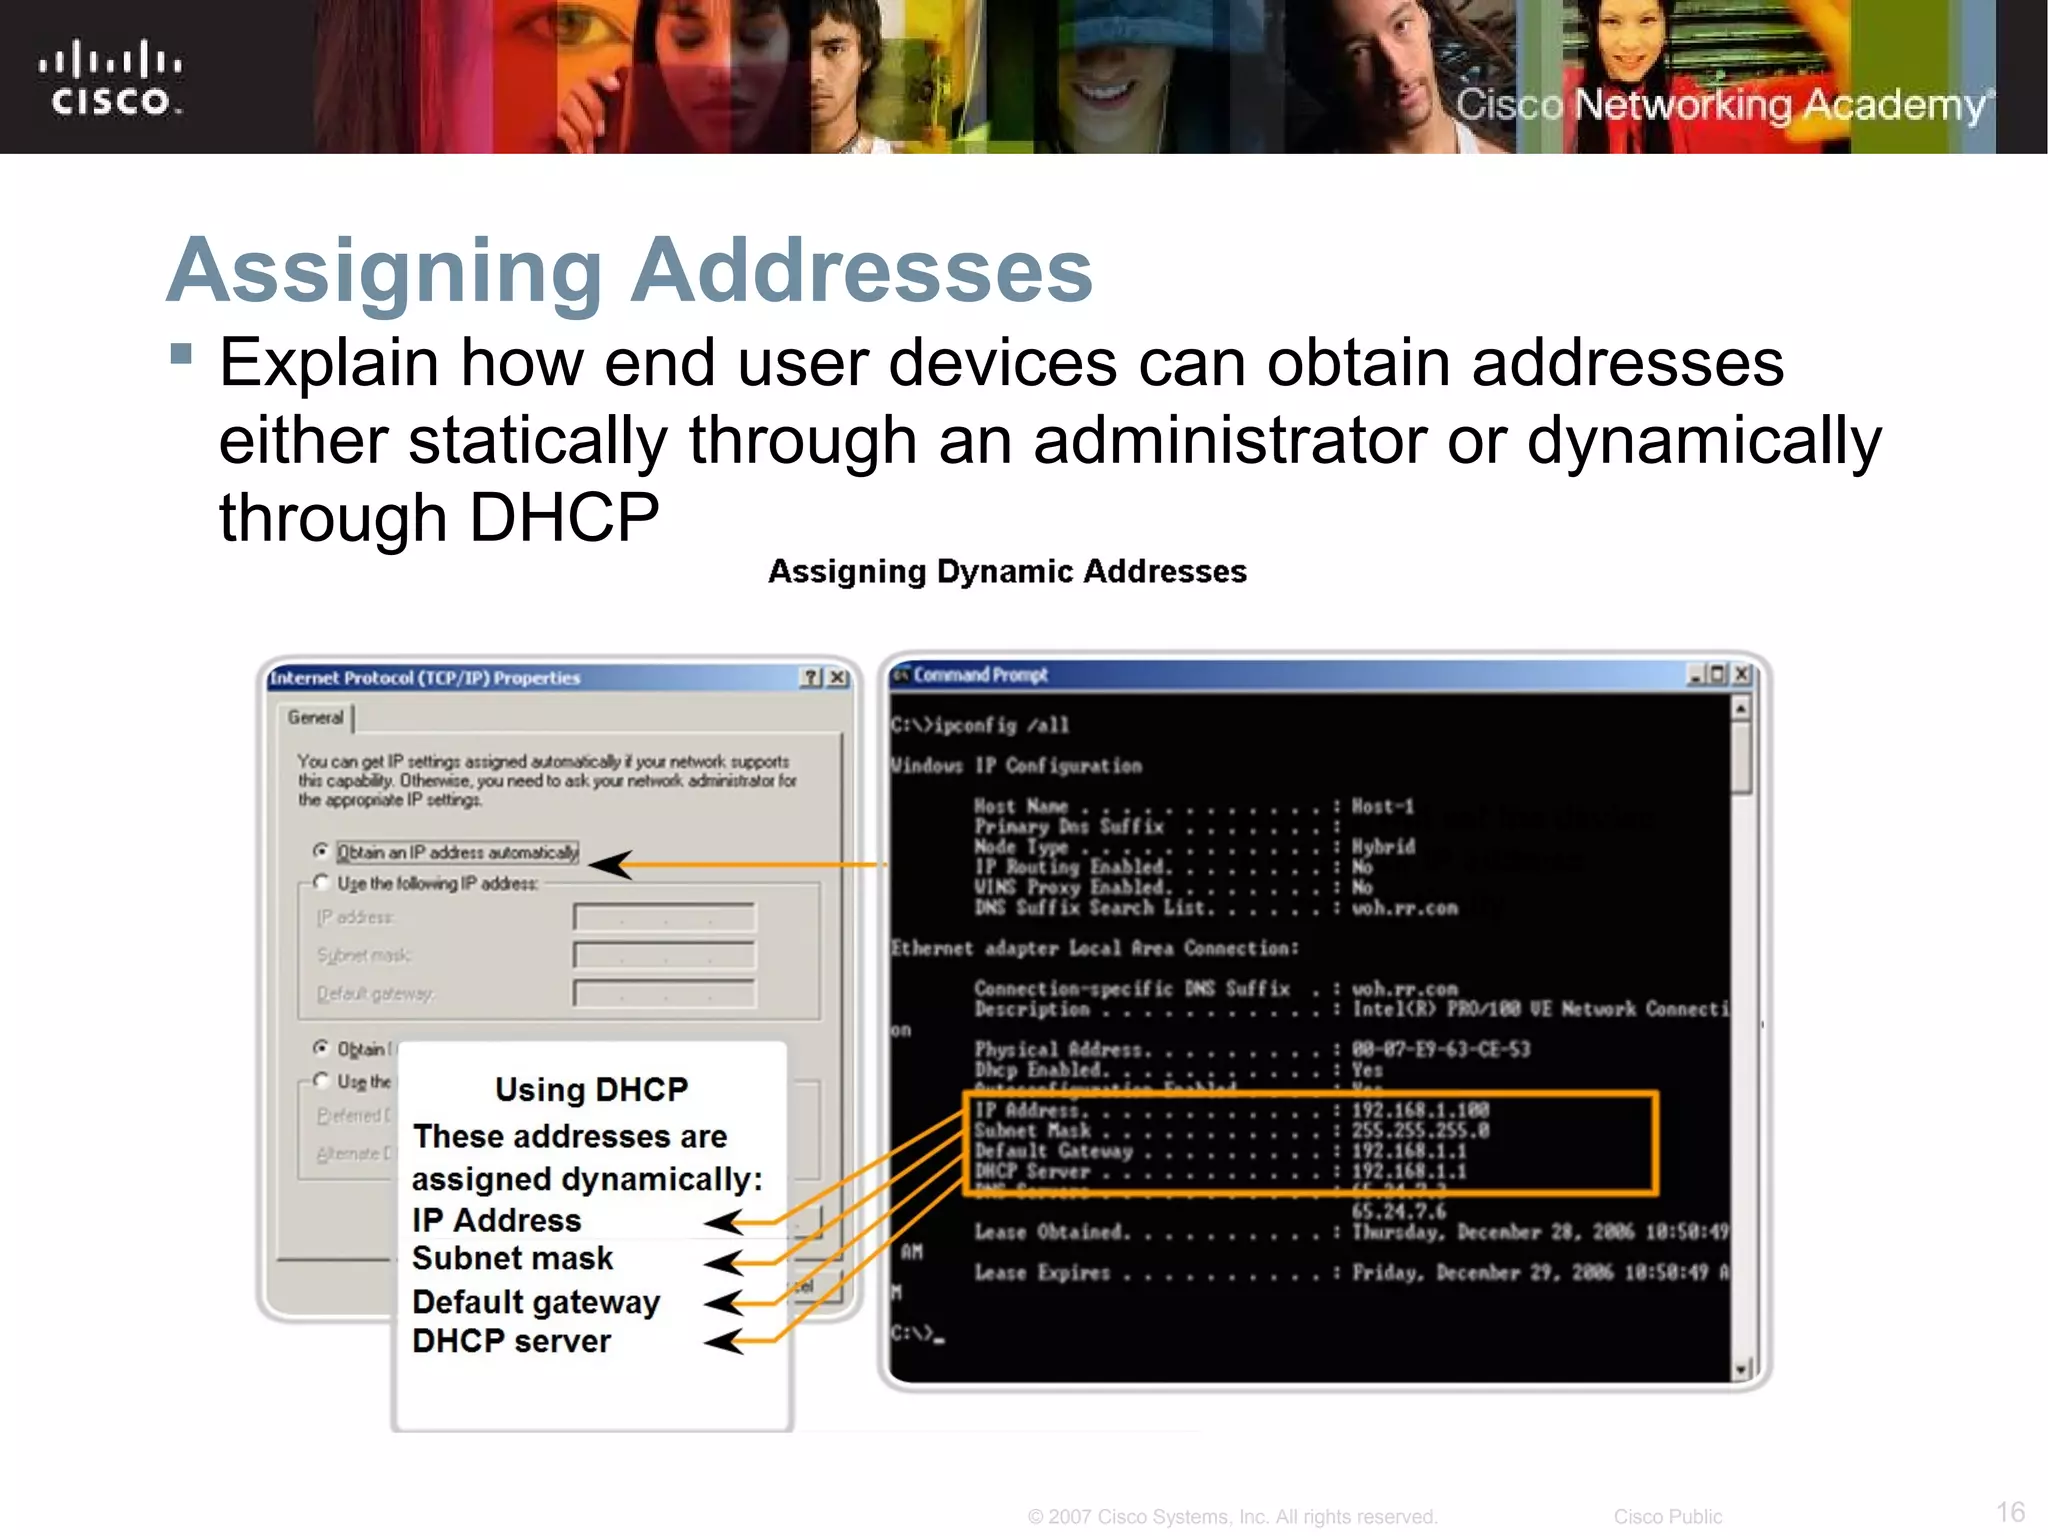Click the 'Assigning Dynamic Addresses' caption

coord(1007,571)
